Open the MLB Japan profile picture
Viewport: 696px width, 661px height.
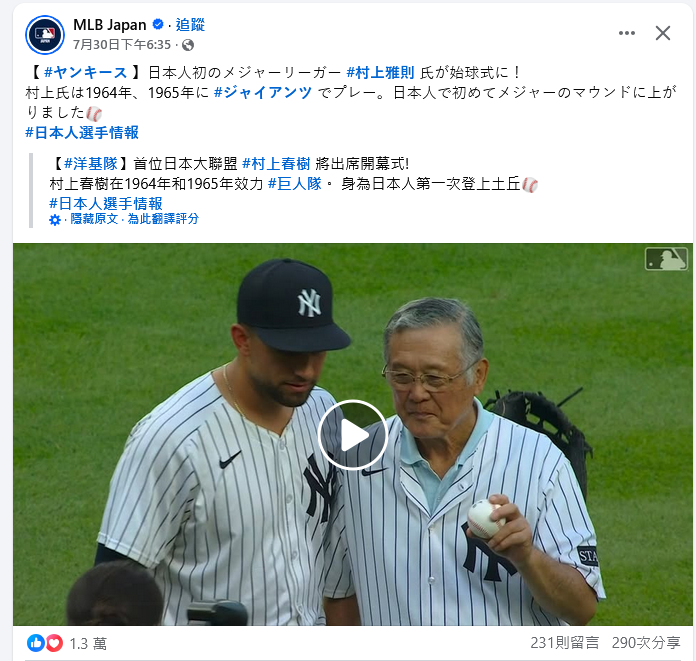pyautogui.click(x=45, y=35)
